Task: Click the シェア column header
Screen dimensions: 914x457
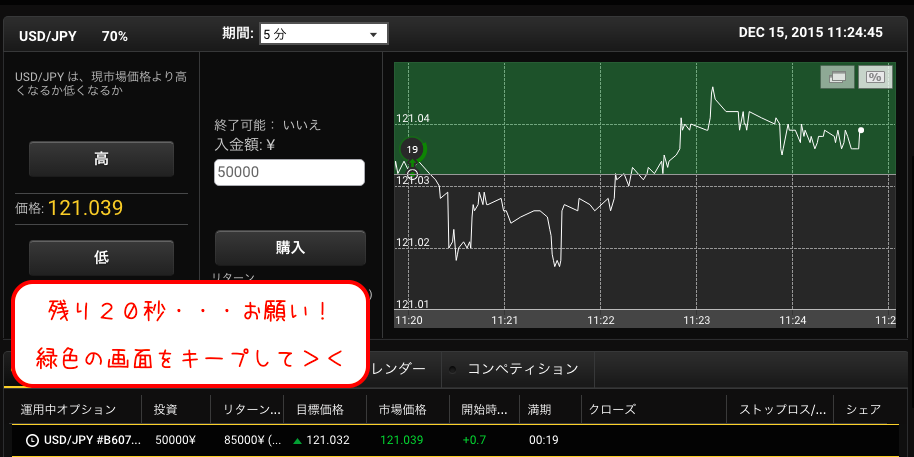Action: pos(863,410)
